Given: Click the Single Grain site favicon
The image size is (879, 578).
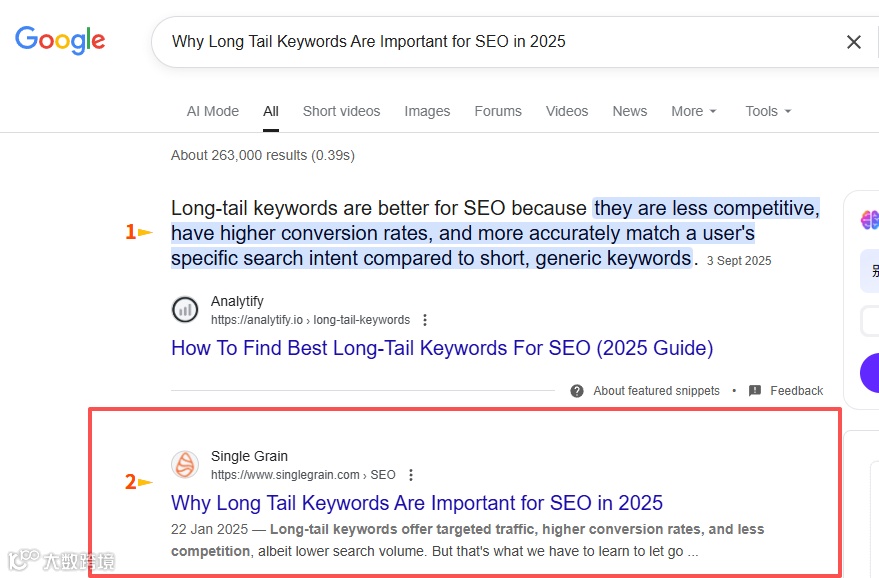Looking at the screenshot, I should pos(185,465).
